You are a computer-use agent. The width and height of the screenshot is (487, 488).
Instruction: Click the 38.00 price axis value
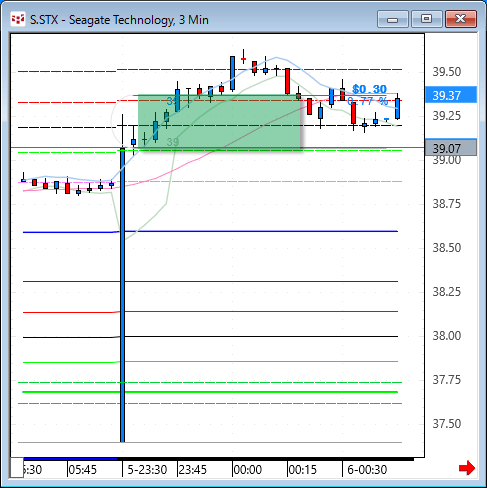(447, 336)
